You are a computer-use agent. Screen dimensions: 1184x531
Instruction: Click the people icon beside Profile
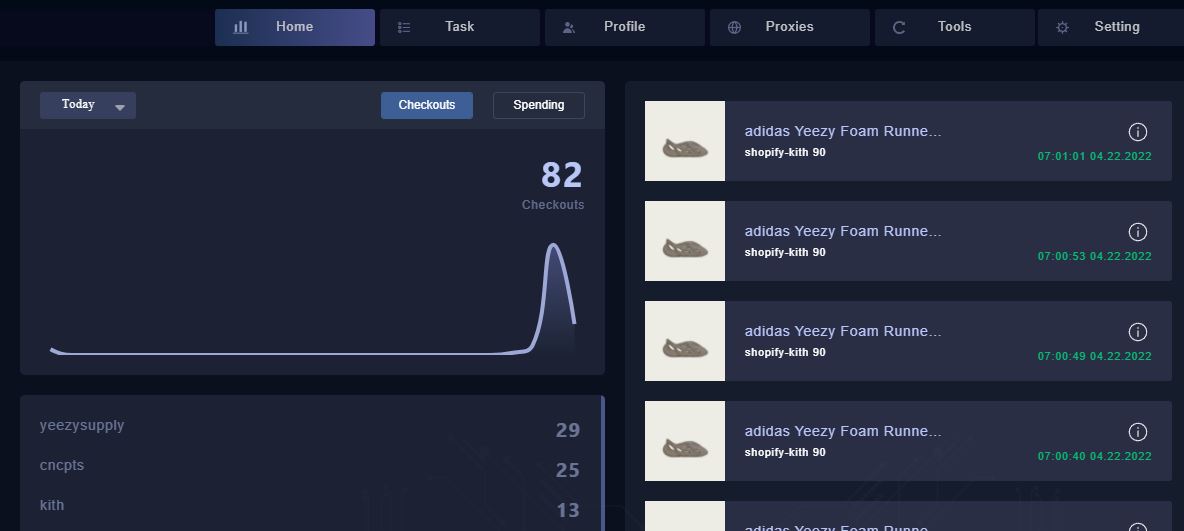pos(569,27)
